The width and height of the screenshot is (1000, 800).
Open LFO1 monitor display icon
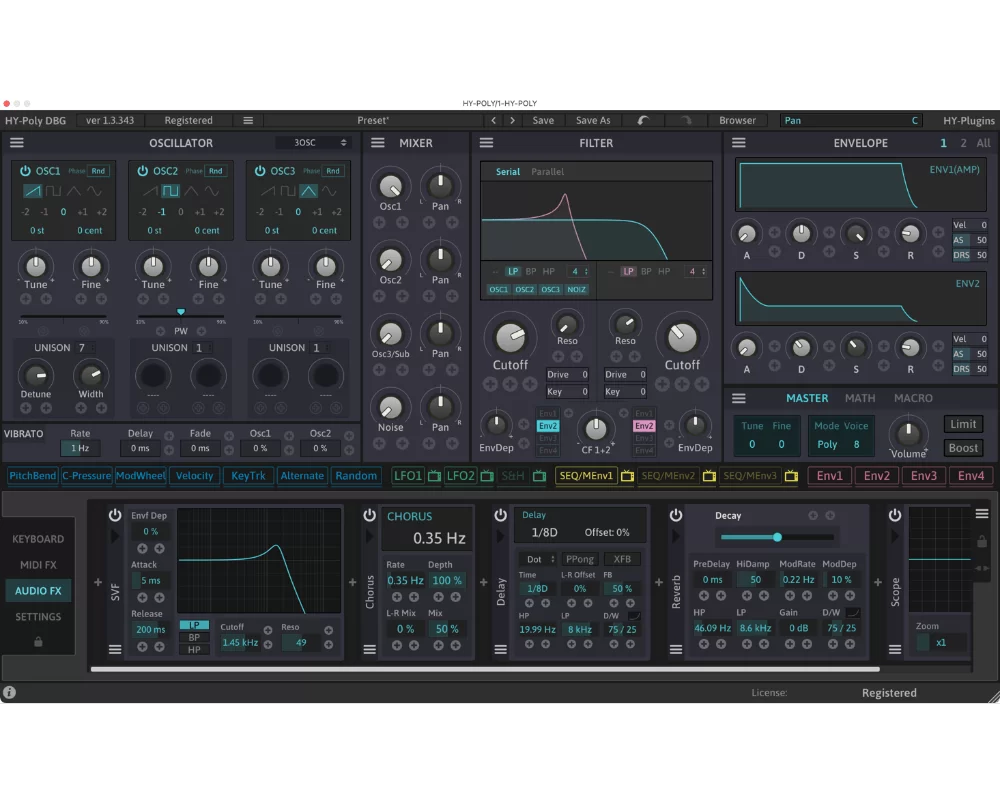coord(434,476)
